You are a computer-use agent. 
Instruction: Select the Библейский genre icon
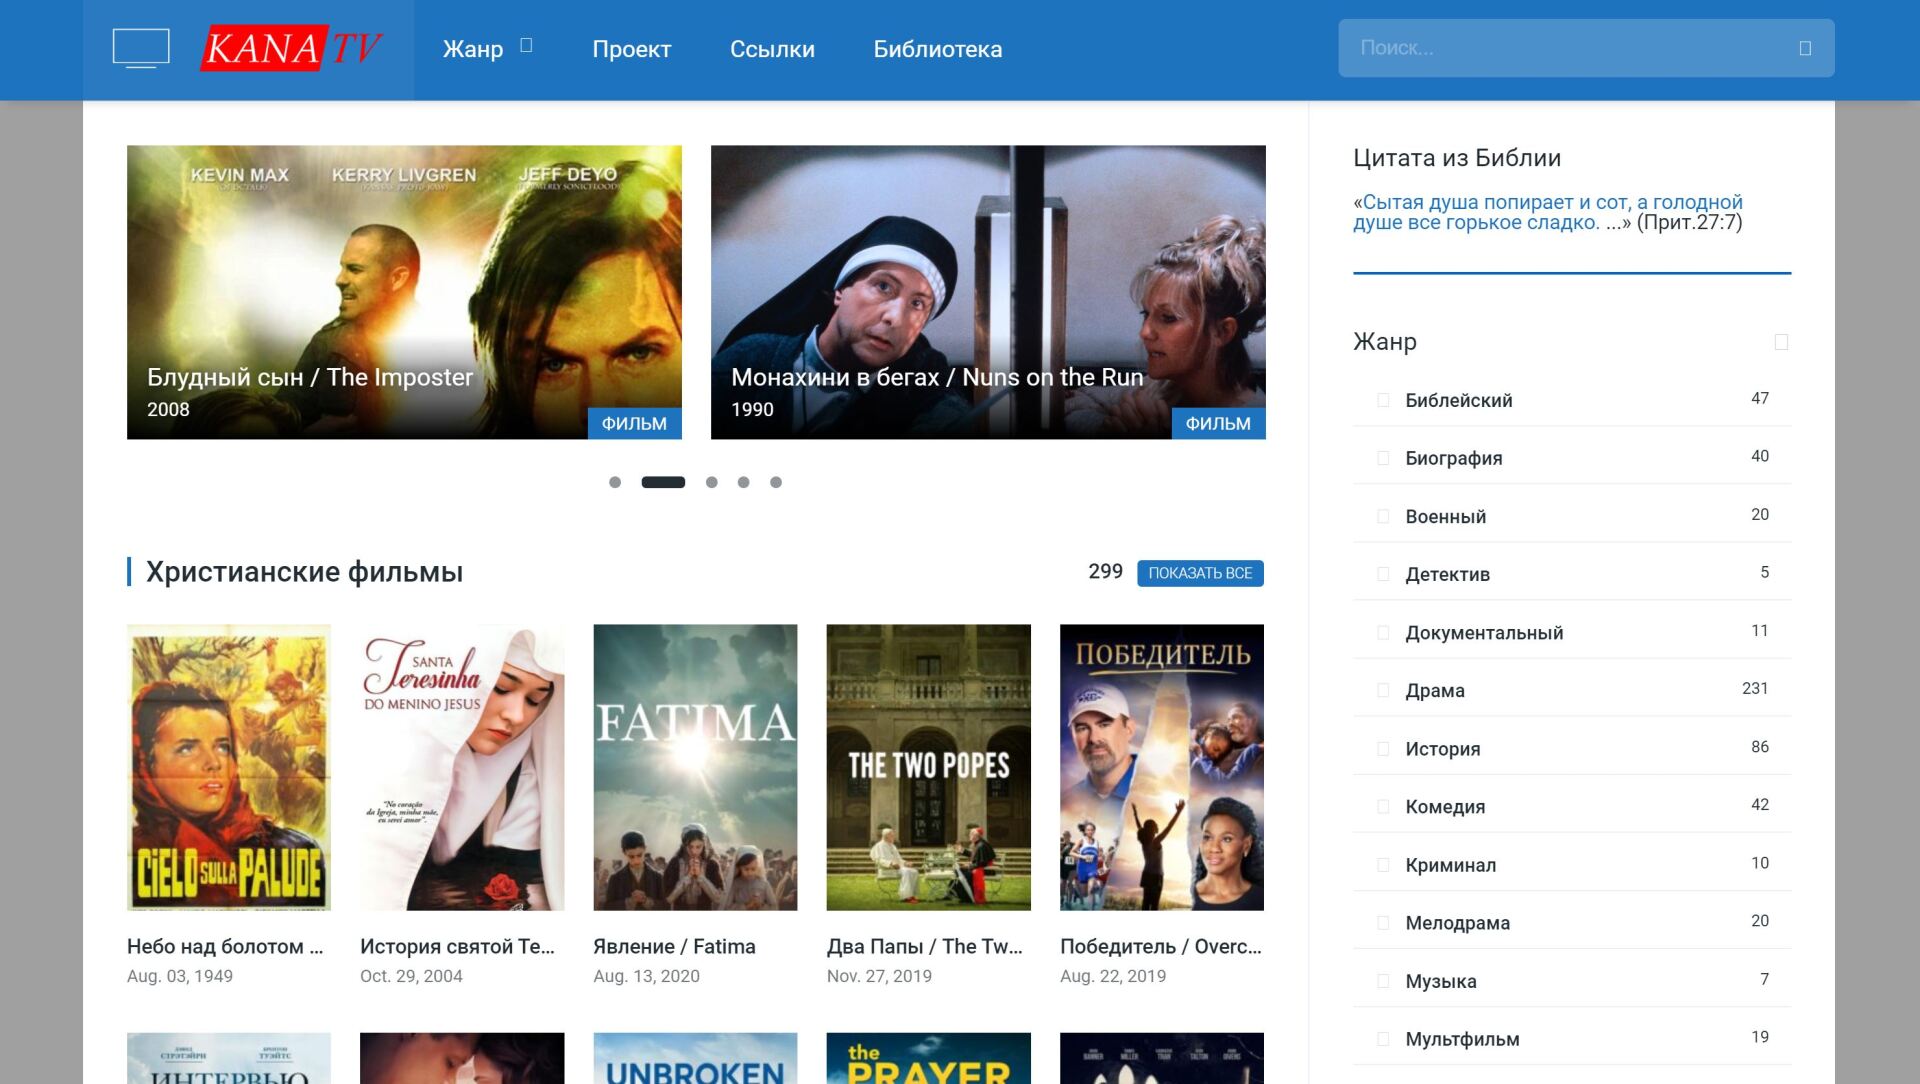click(1383, 400)
